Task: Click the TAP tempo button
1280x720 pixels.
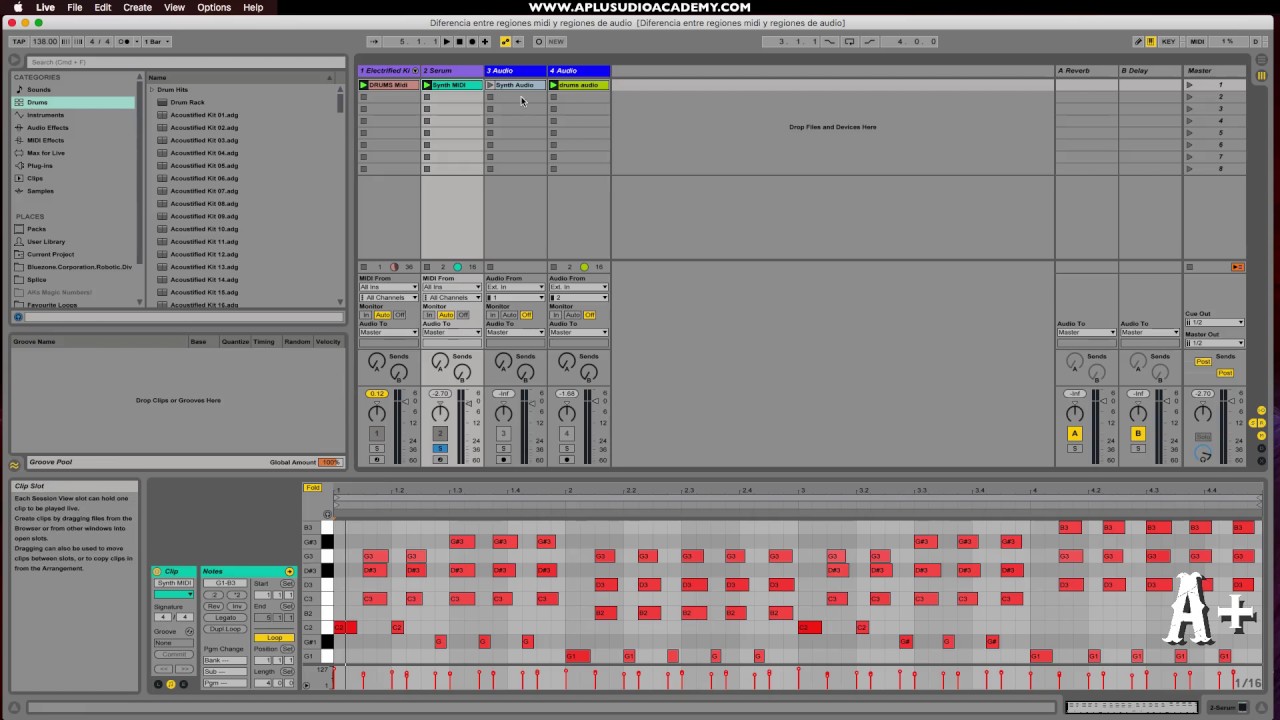Action: pyautogui.click(x=19, y=41)
